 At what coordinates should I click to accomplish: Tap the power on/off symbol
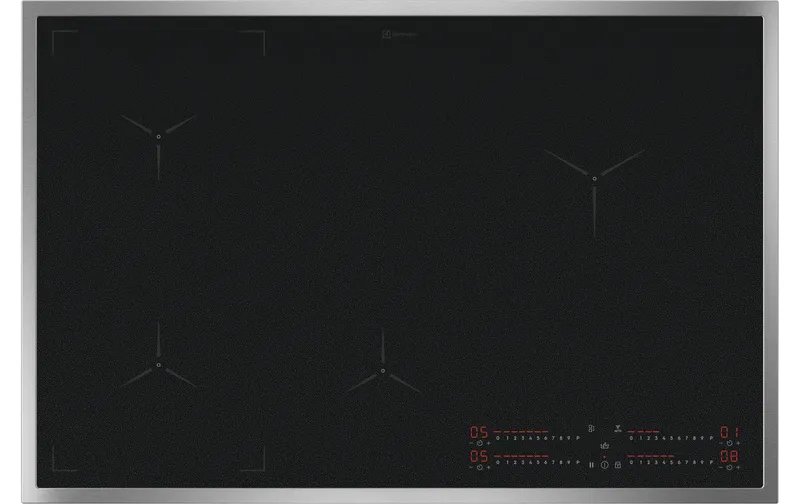coord(605,465)
